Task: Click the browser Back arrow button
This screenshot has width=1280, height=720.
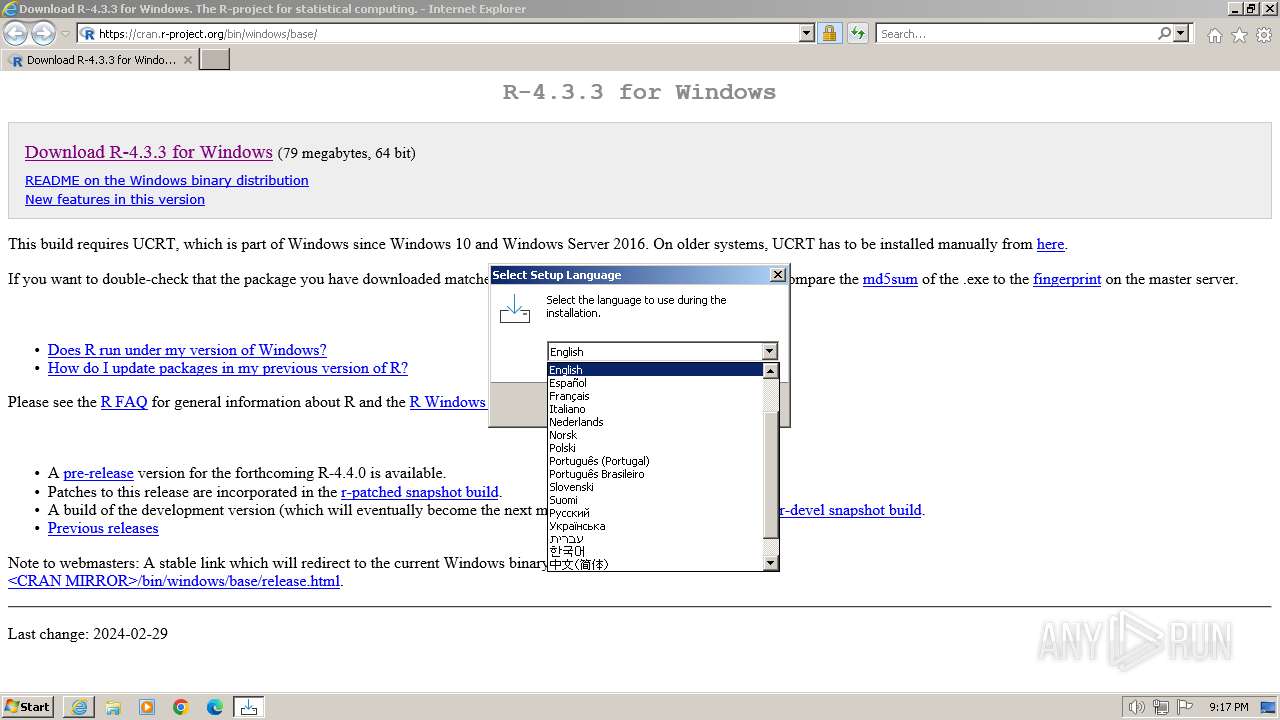Action: pos(16,34)
